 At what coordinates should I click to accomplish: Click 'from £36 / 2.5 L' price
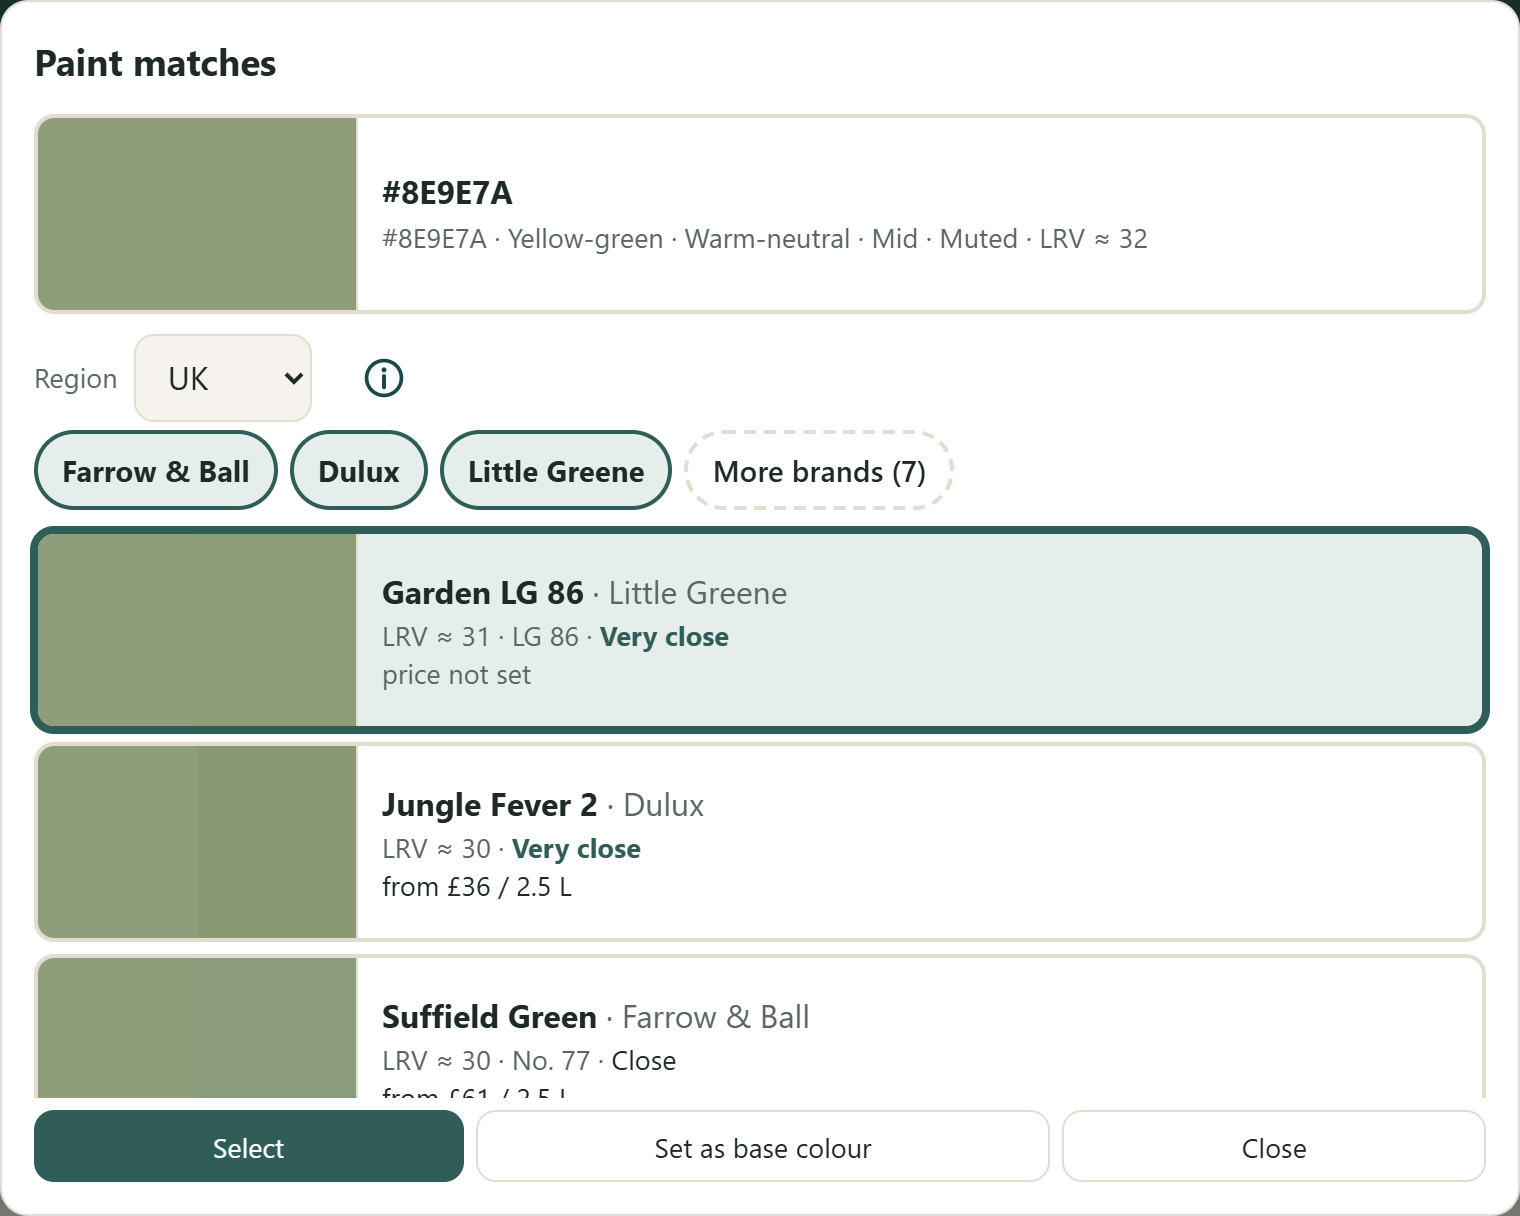pos(477,887)
